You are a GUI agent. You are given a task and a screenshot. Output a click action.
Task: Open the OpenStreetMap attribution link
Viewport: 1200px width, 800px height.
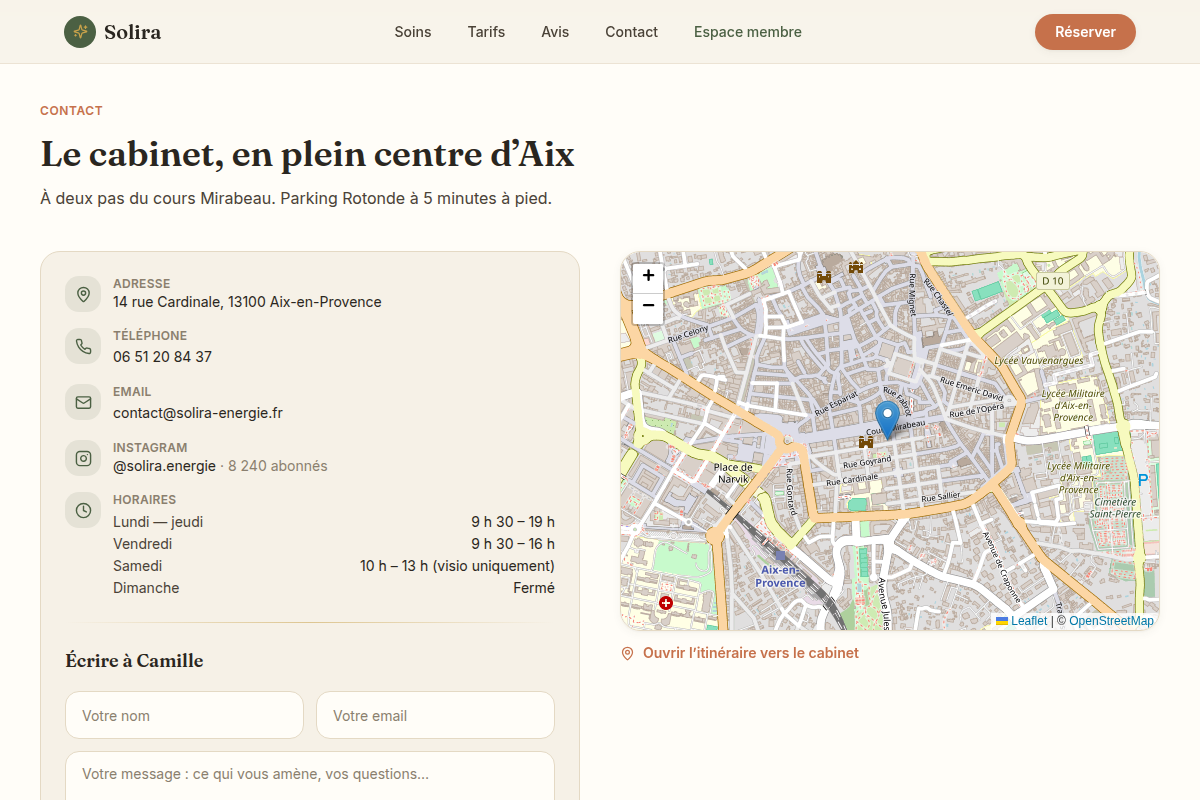point(1111,621)
